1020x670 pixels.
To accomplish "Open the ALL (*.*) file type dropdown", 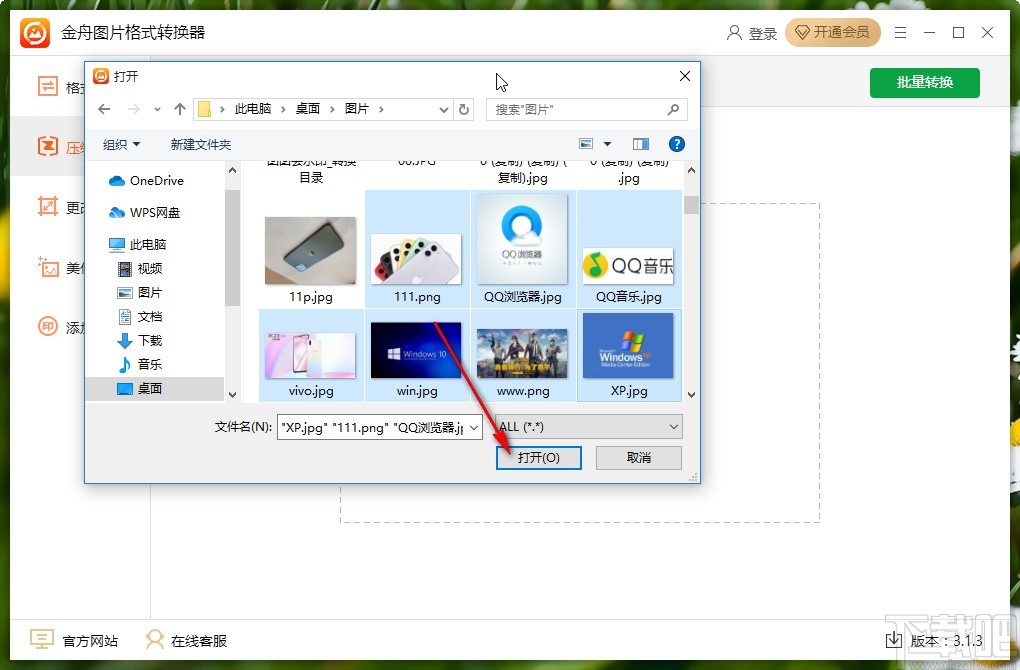I will [x=587, y=427].
